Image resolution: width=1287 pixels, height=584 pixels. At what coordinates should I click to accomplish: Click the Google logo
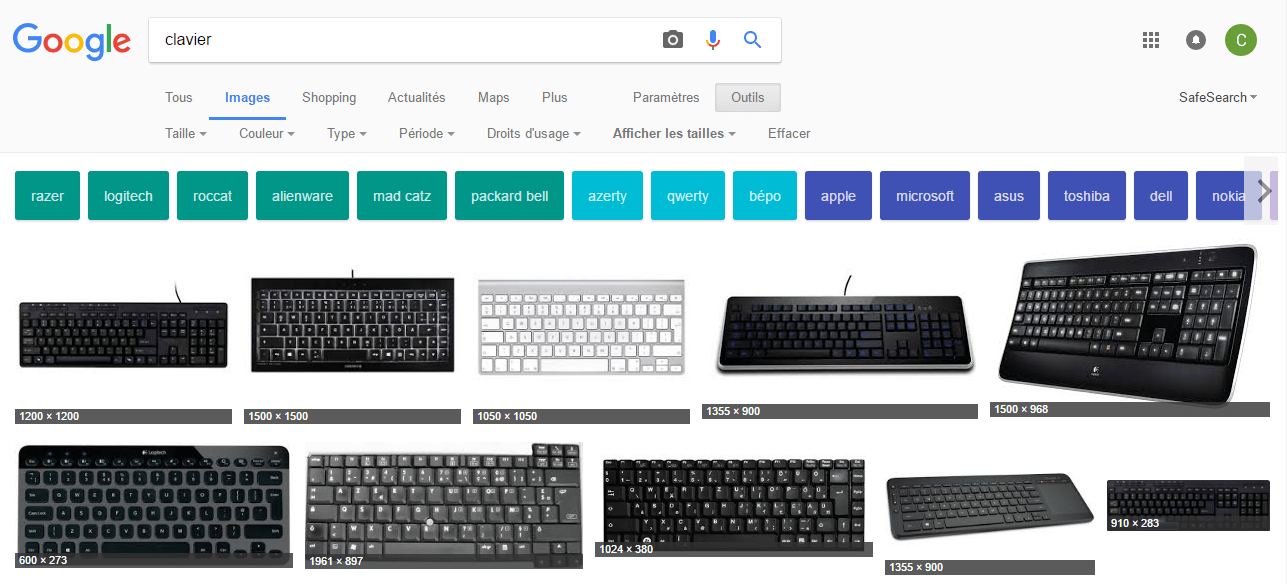click(71, 40)
